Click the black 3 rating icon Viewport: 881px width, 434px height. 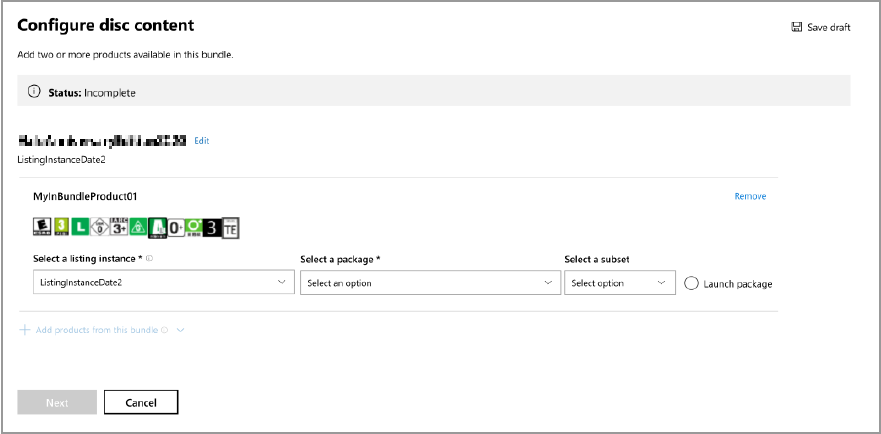[x=212, y=228]
